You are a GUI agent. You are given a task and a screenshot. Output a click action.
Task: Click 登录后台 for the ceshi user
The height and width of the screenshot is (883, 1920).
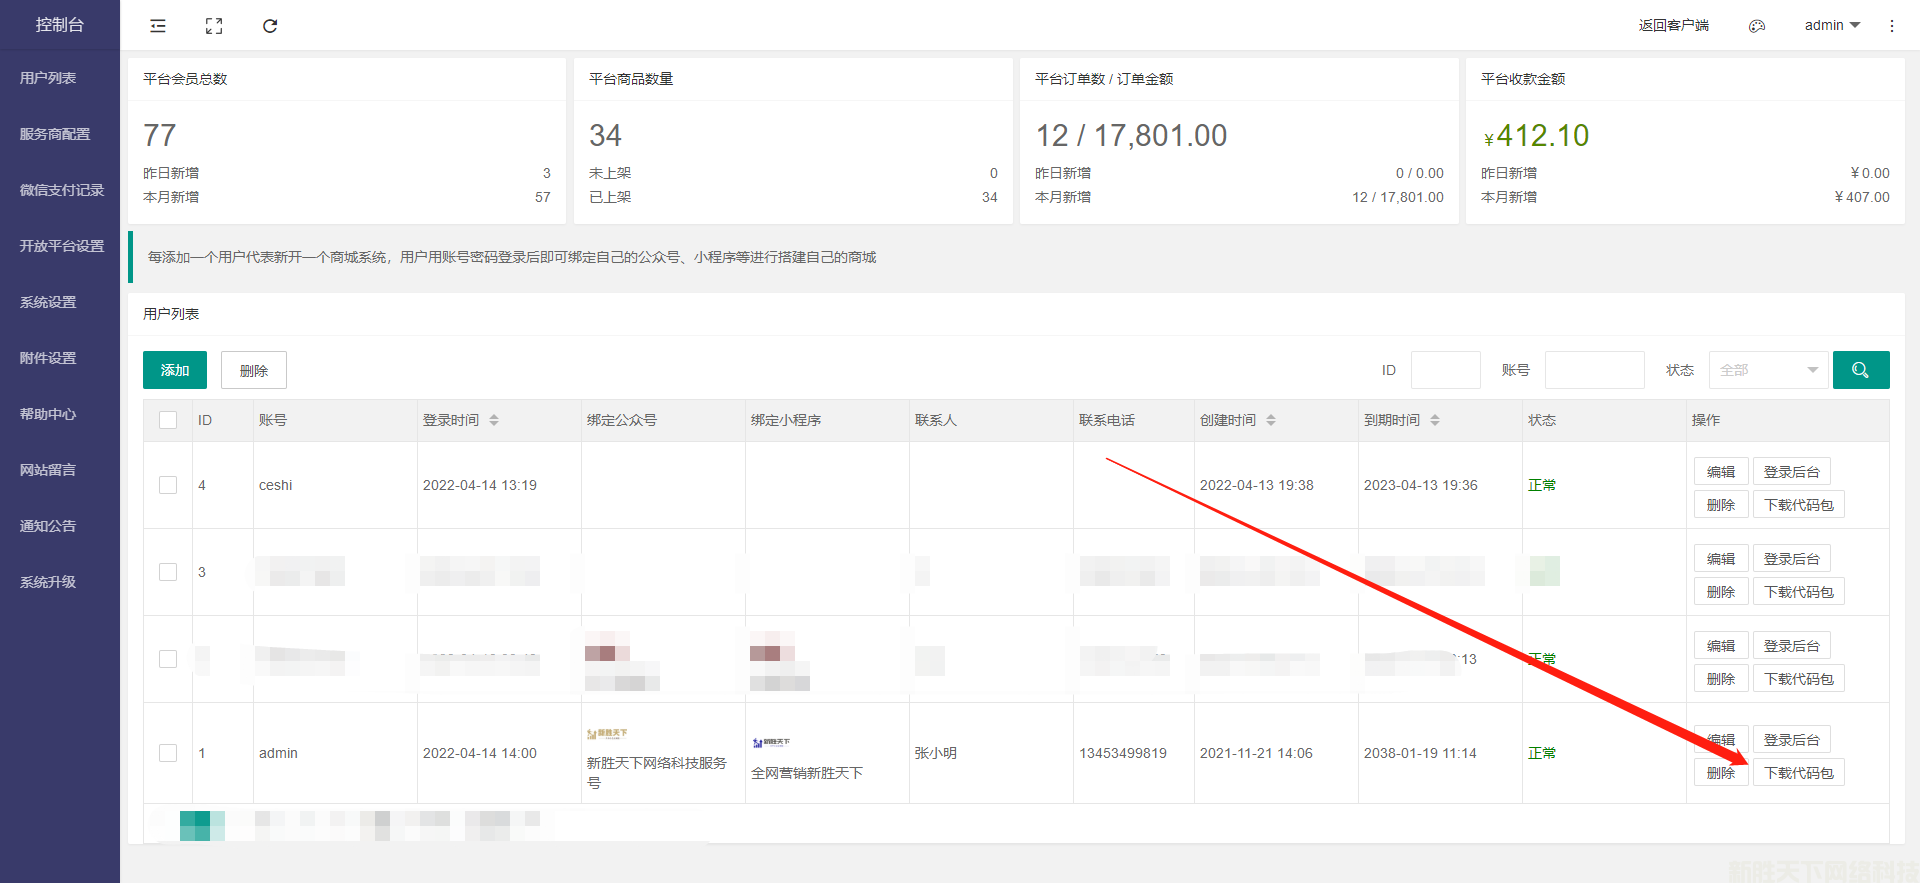(x=1791, y=472)
